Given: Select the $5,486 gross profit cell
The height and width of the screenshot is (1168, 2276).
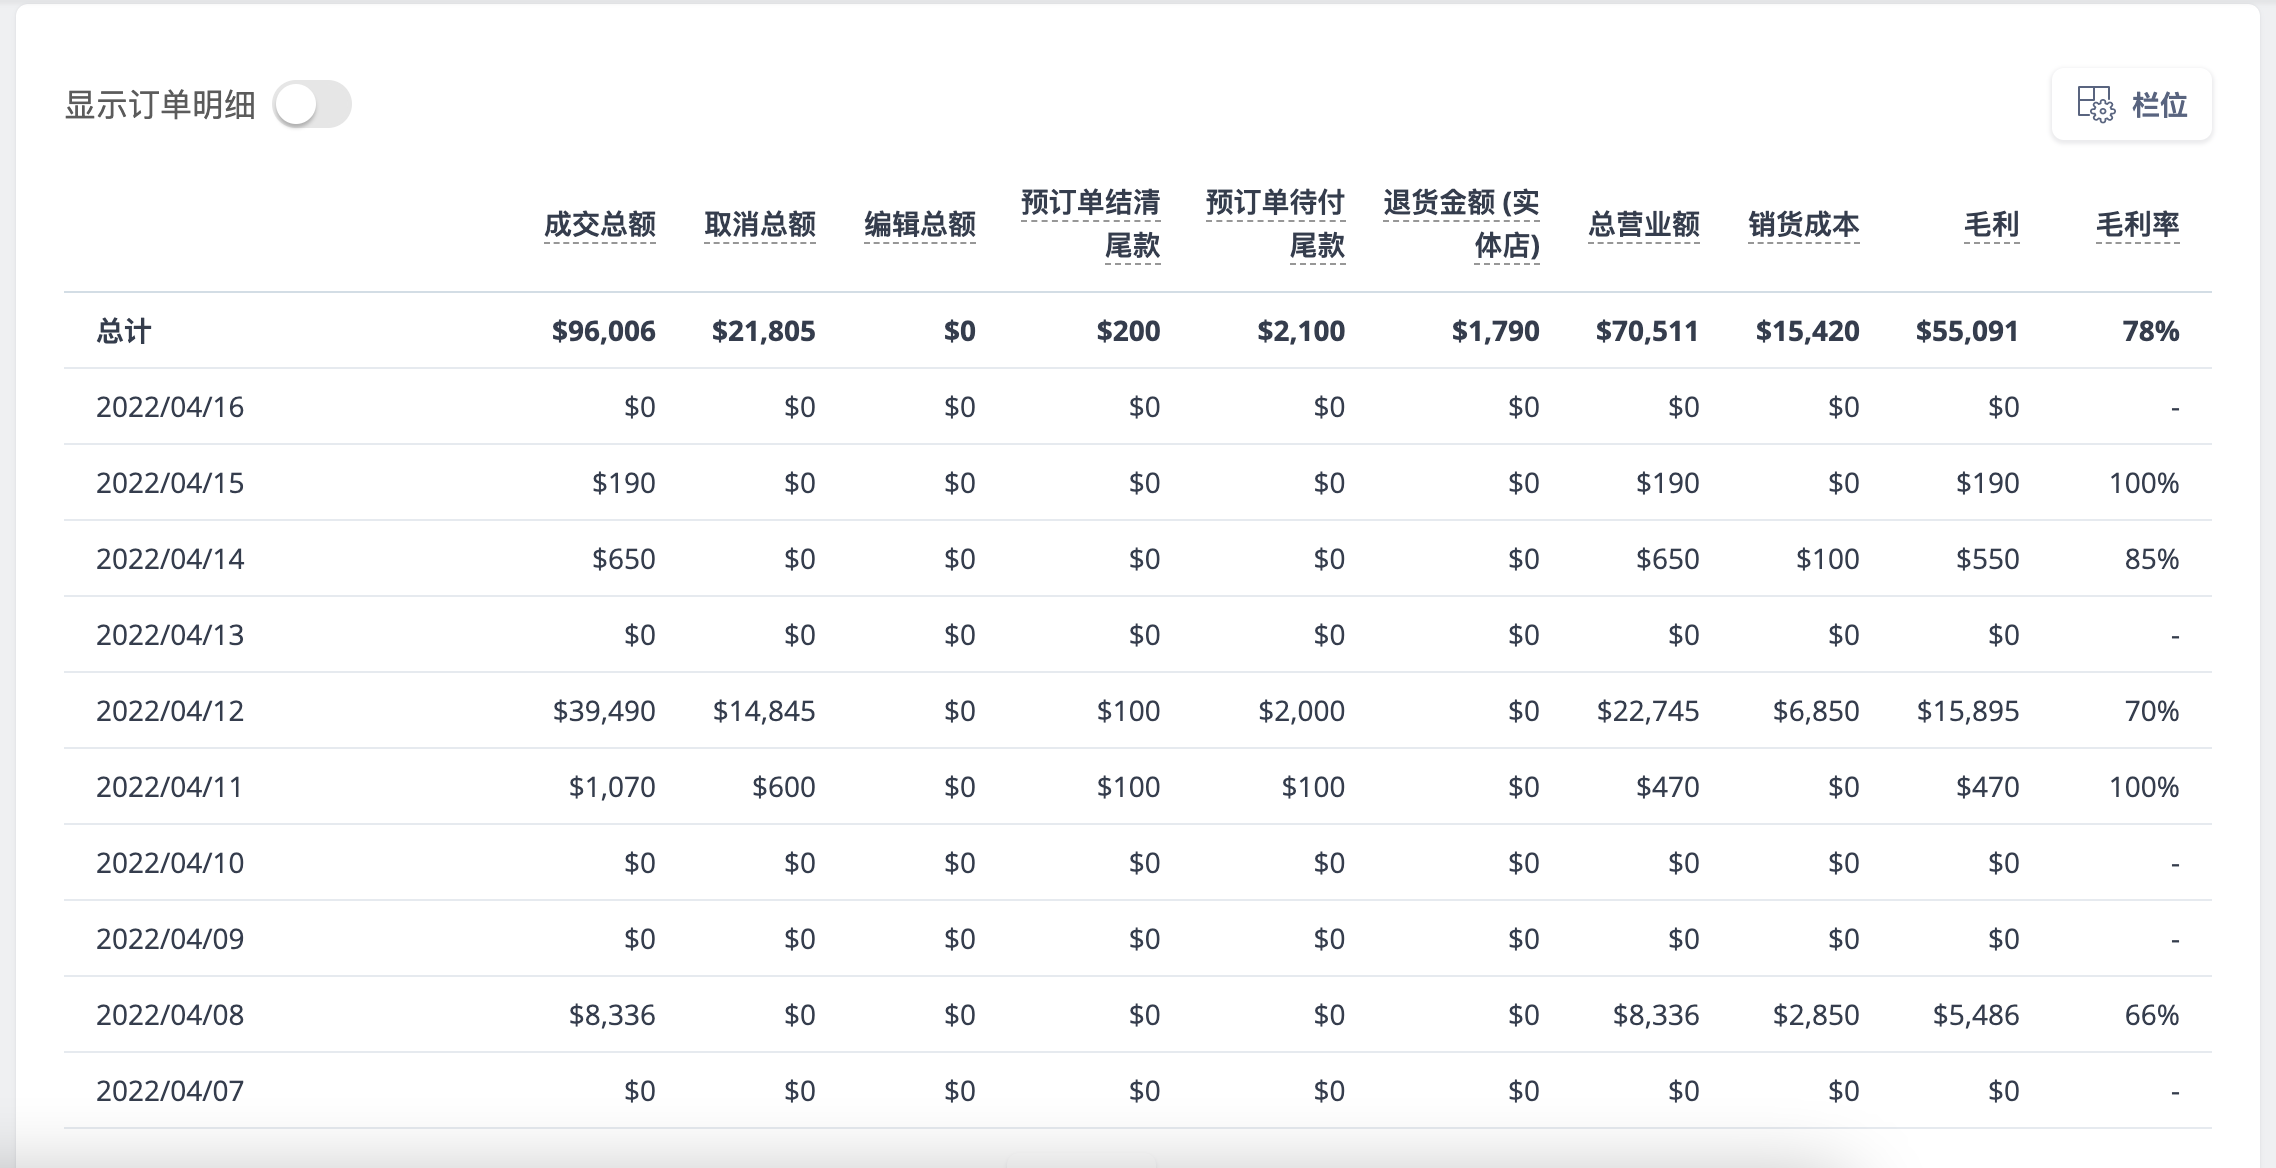Looking at the screenshot, I should pos(1976,1015).
